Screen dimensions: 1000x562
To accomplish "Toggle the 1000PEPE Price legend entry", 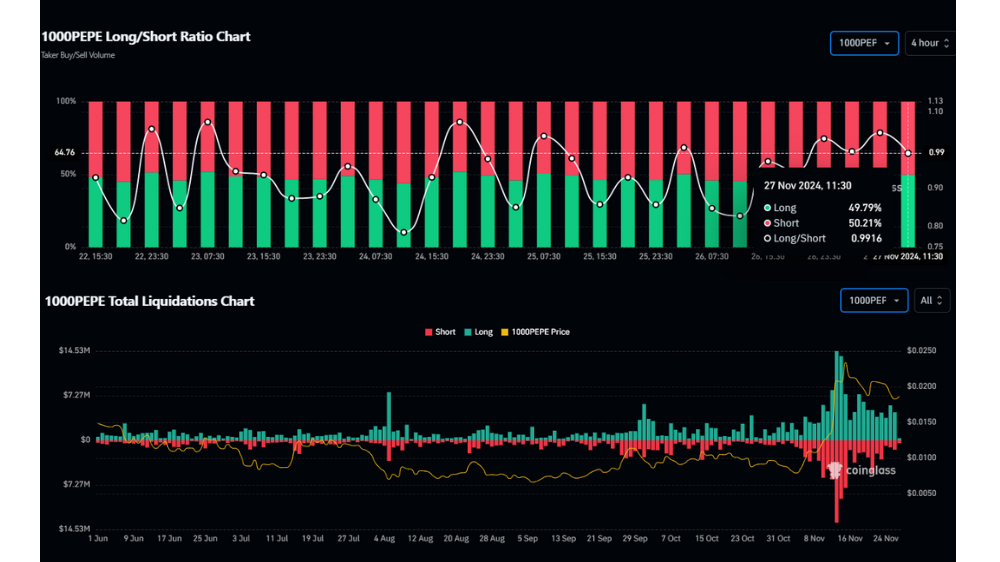I will point(535,332).
